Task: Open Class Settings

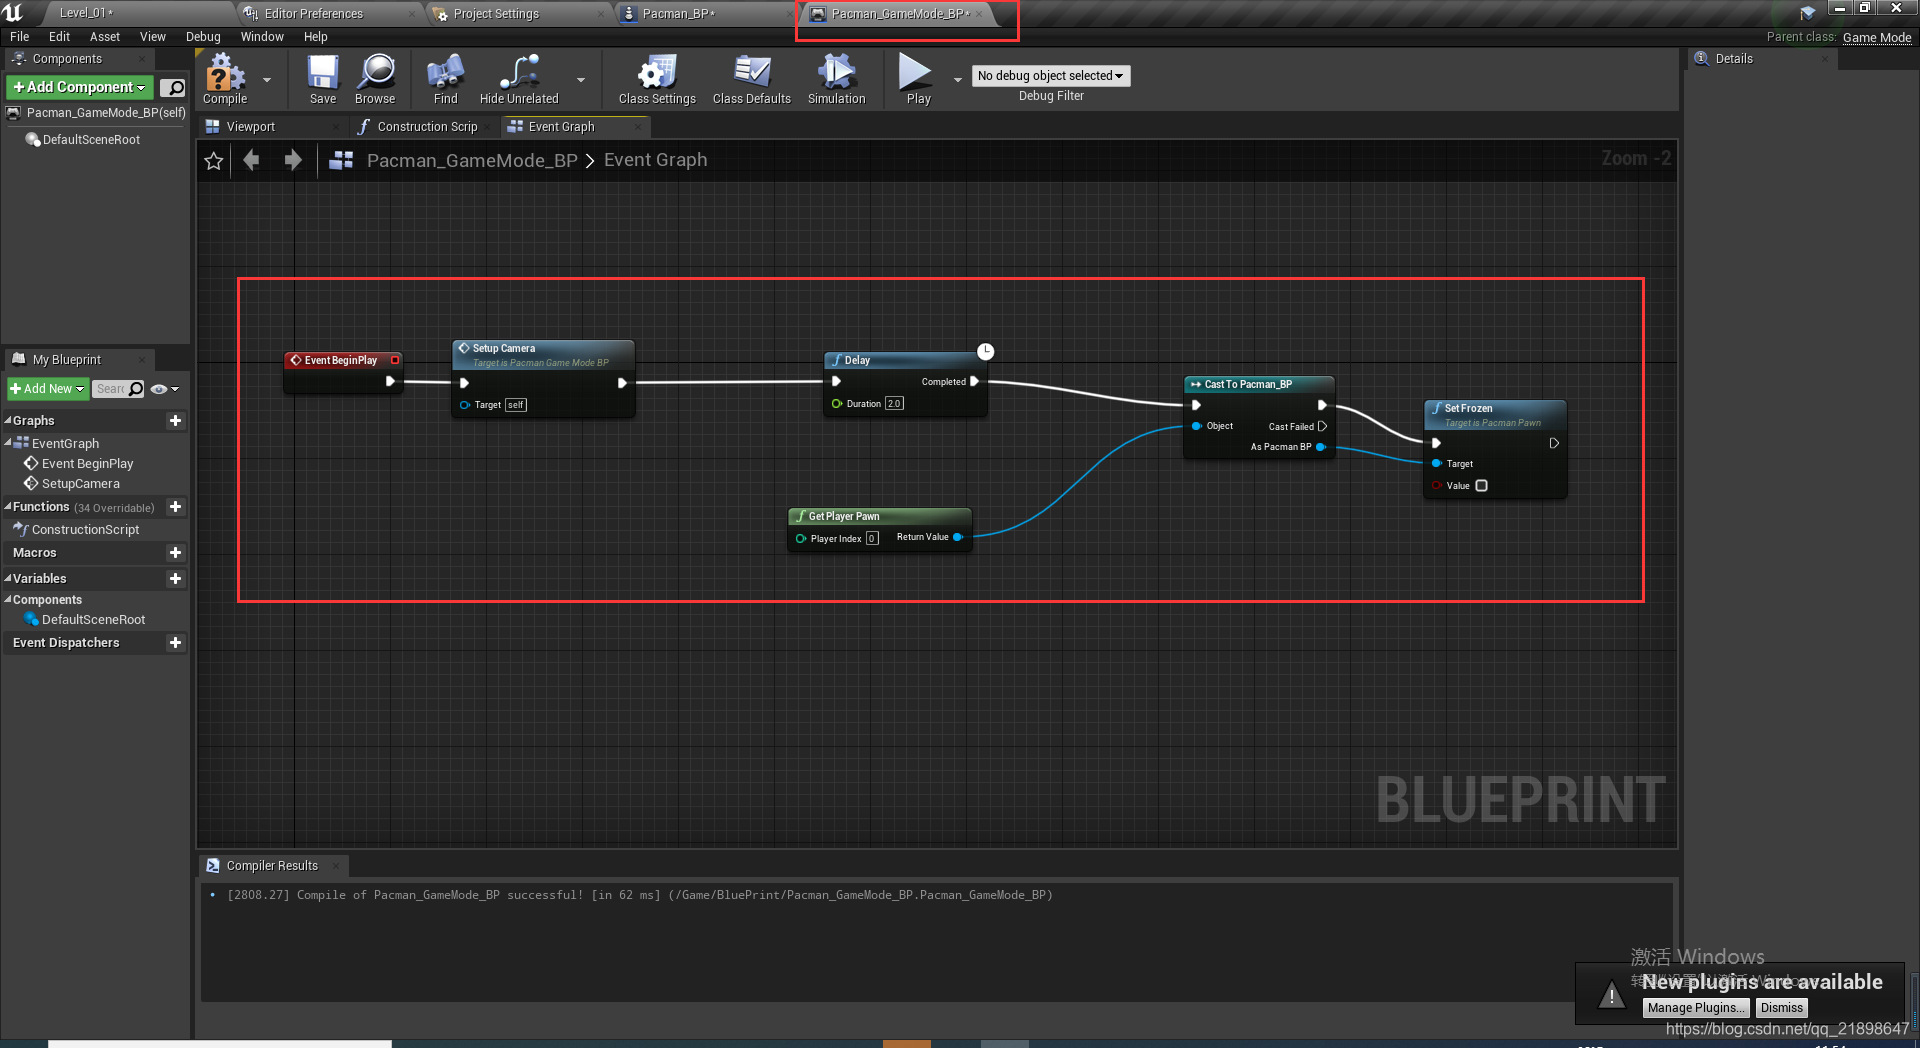Action: [657, 79]
